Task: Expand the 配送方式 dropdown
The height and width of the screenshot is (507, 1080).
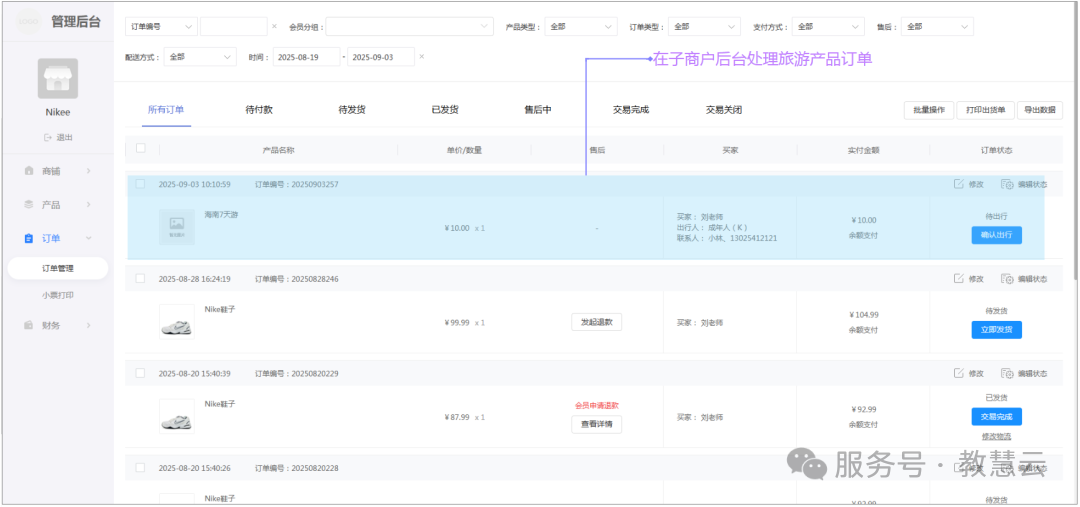Action: click(x=200, y=57)
